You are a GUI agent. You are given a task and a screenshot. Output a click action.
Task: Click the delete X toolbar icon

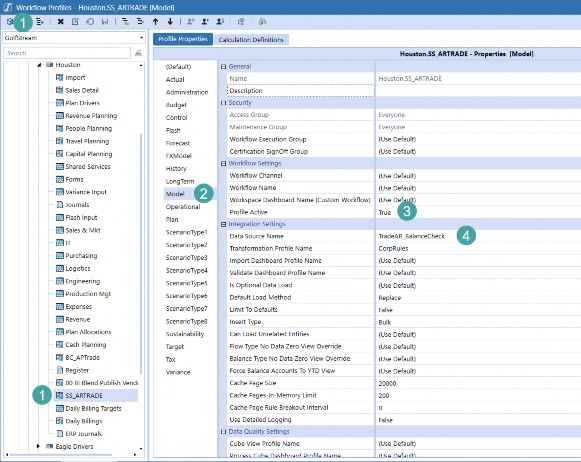[x=60, y=22]
